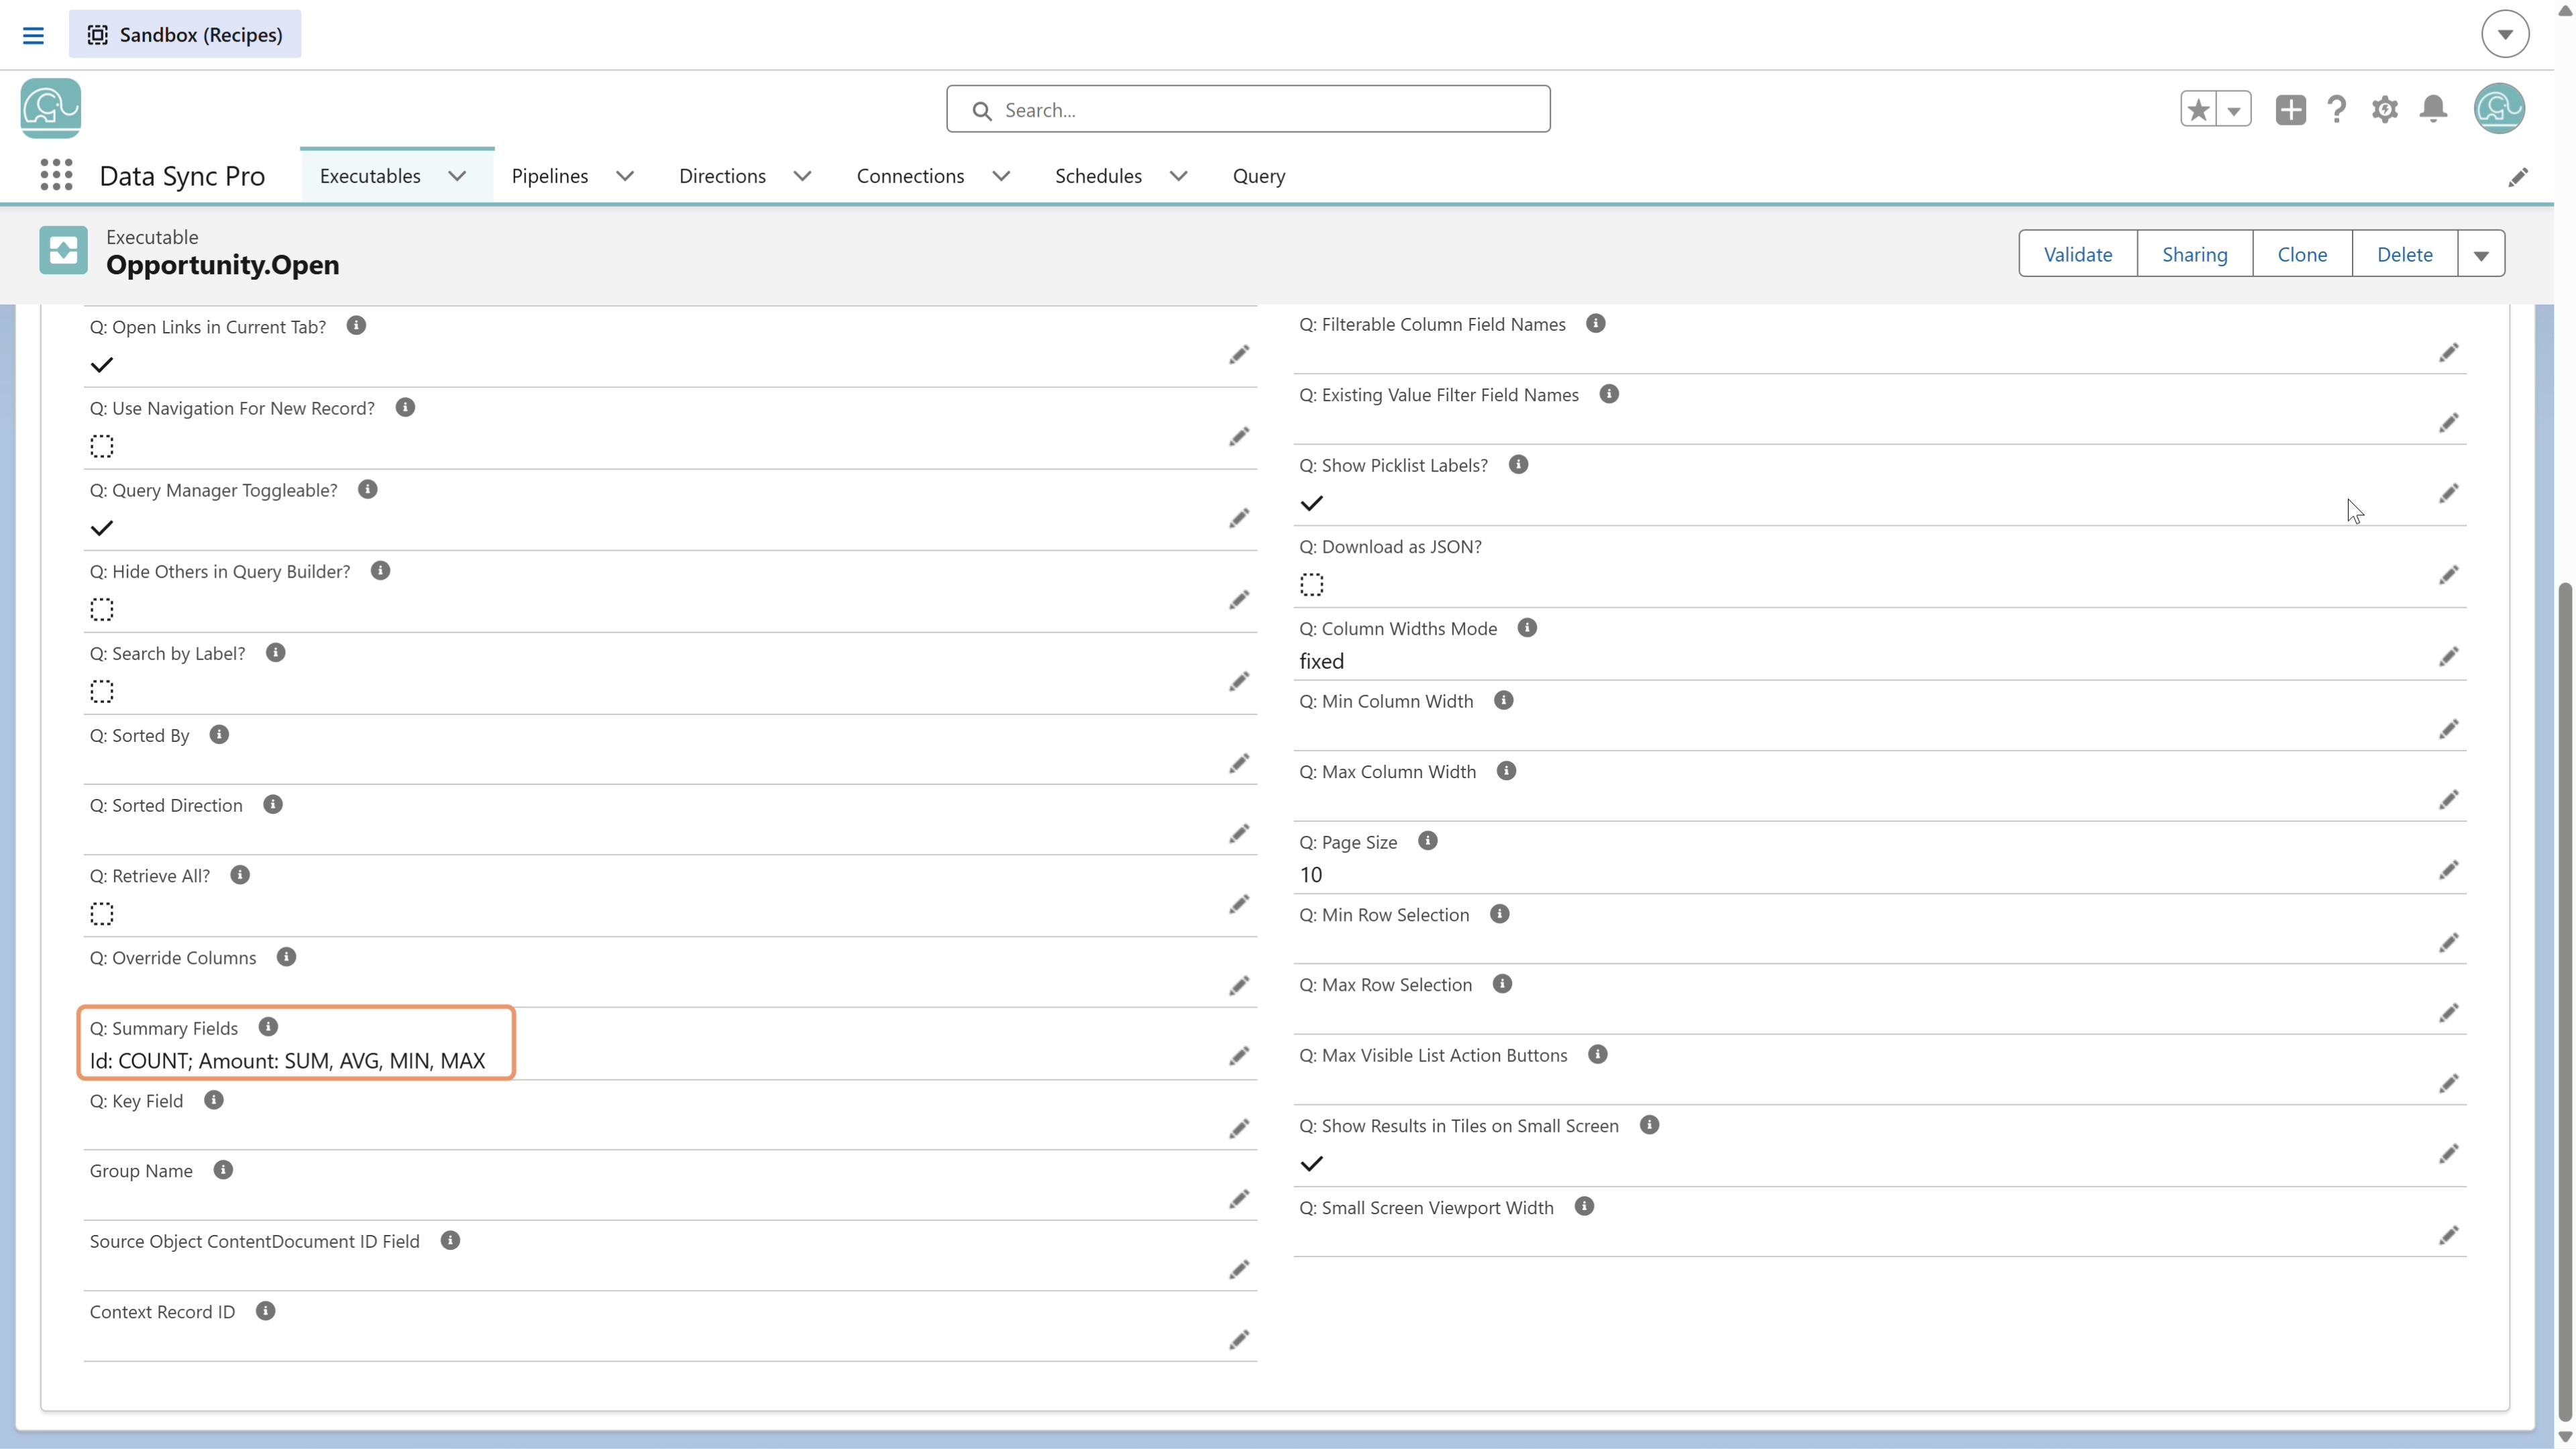The image size is (2576, 1449).
Task: Toggle Q: Use Navigation For New Record checkbox
Action: pos(101,446)
